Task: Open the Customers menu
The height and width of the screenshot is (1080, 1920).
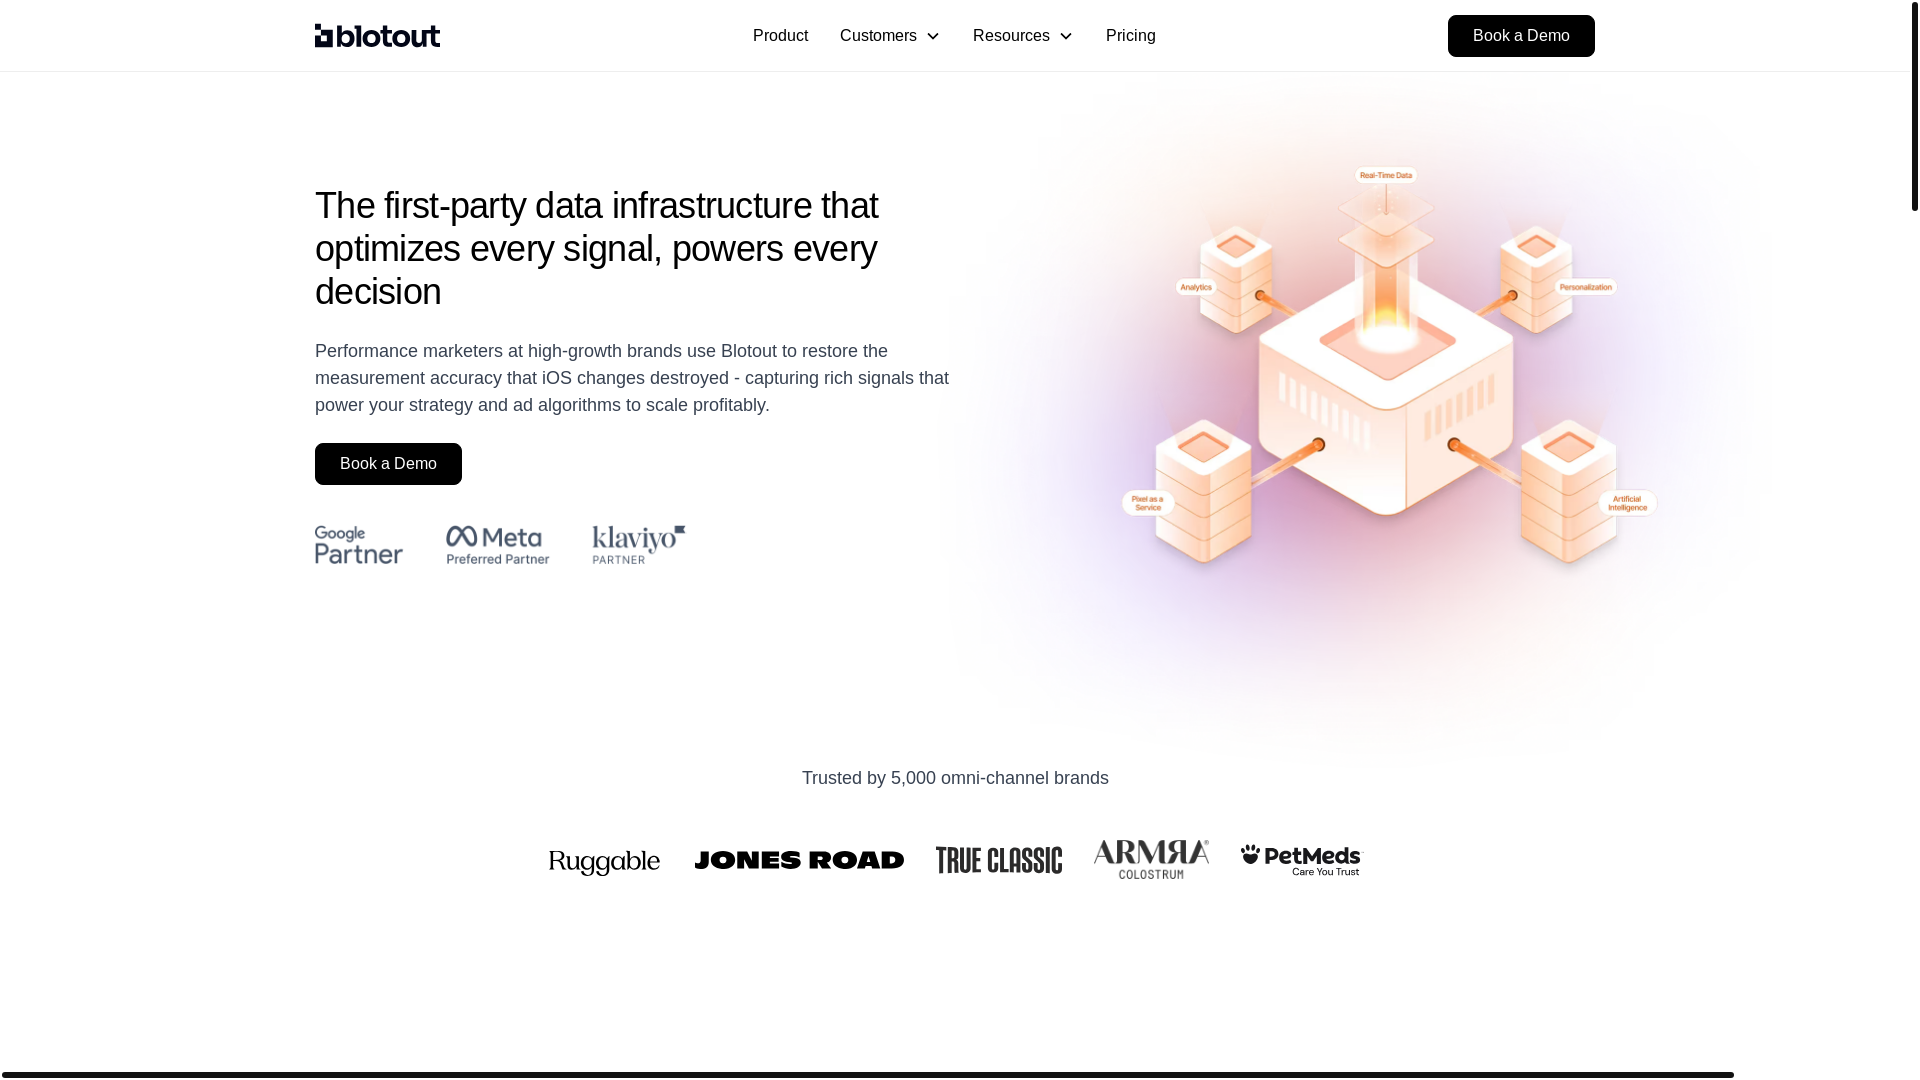Action: point(878,36)
